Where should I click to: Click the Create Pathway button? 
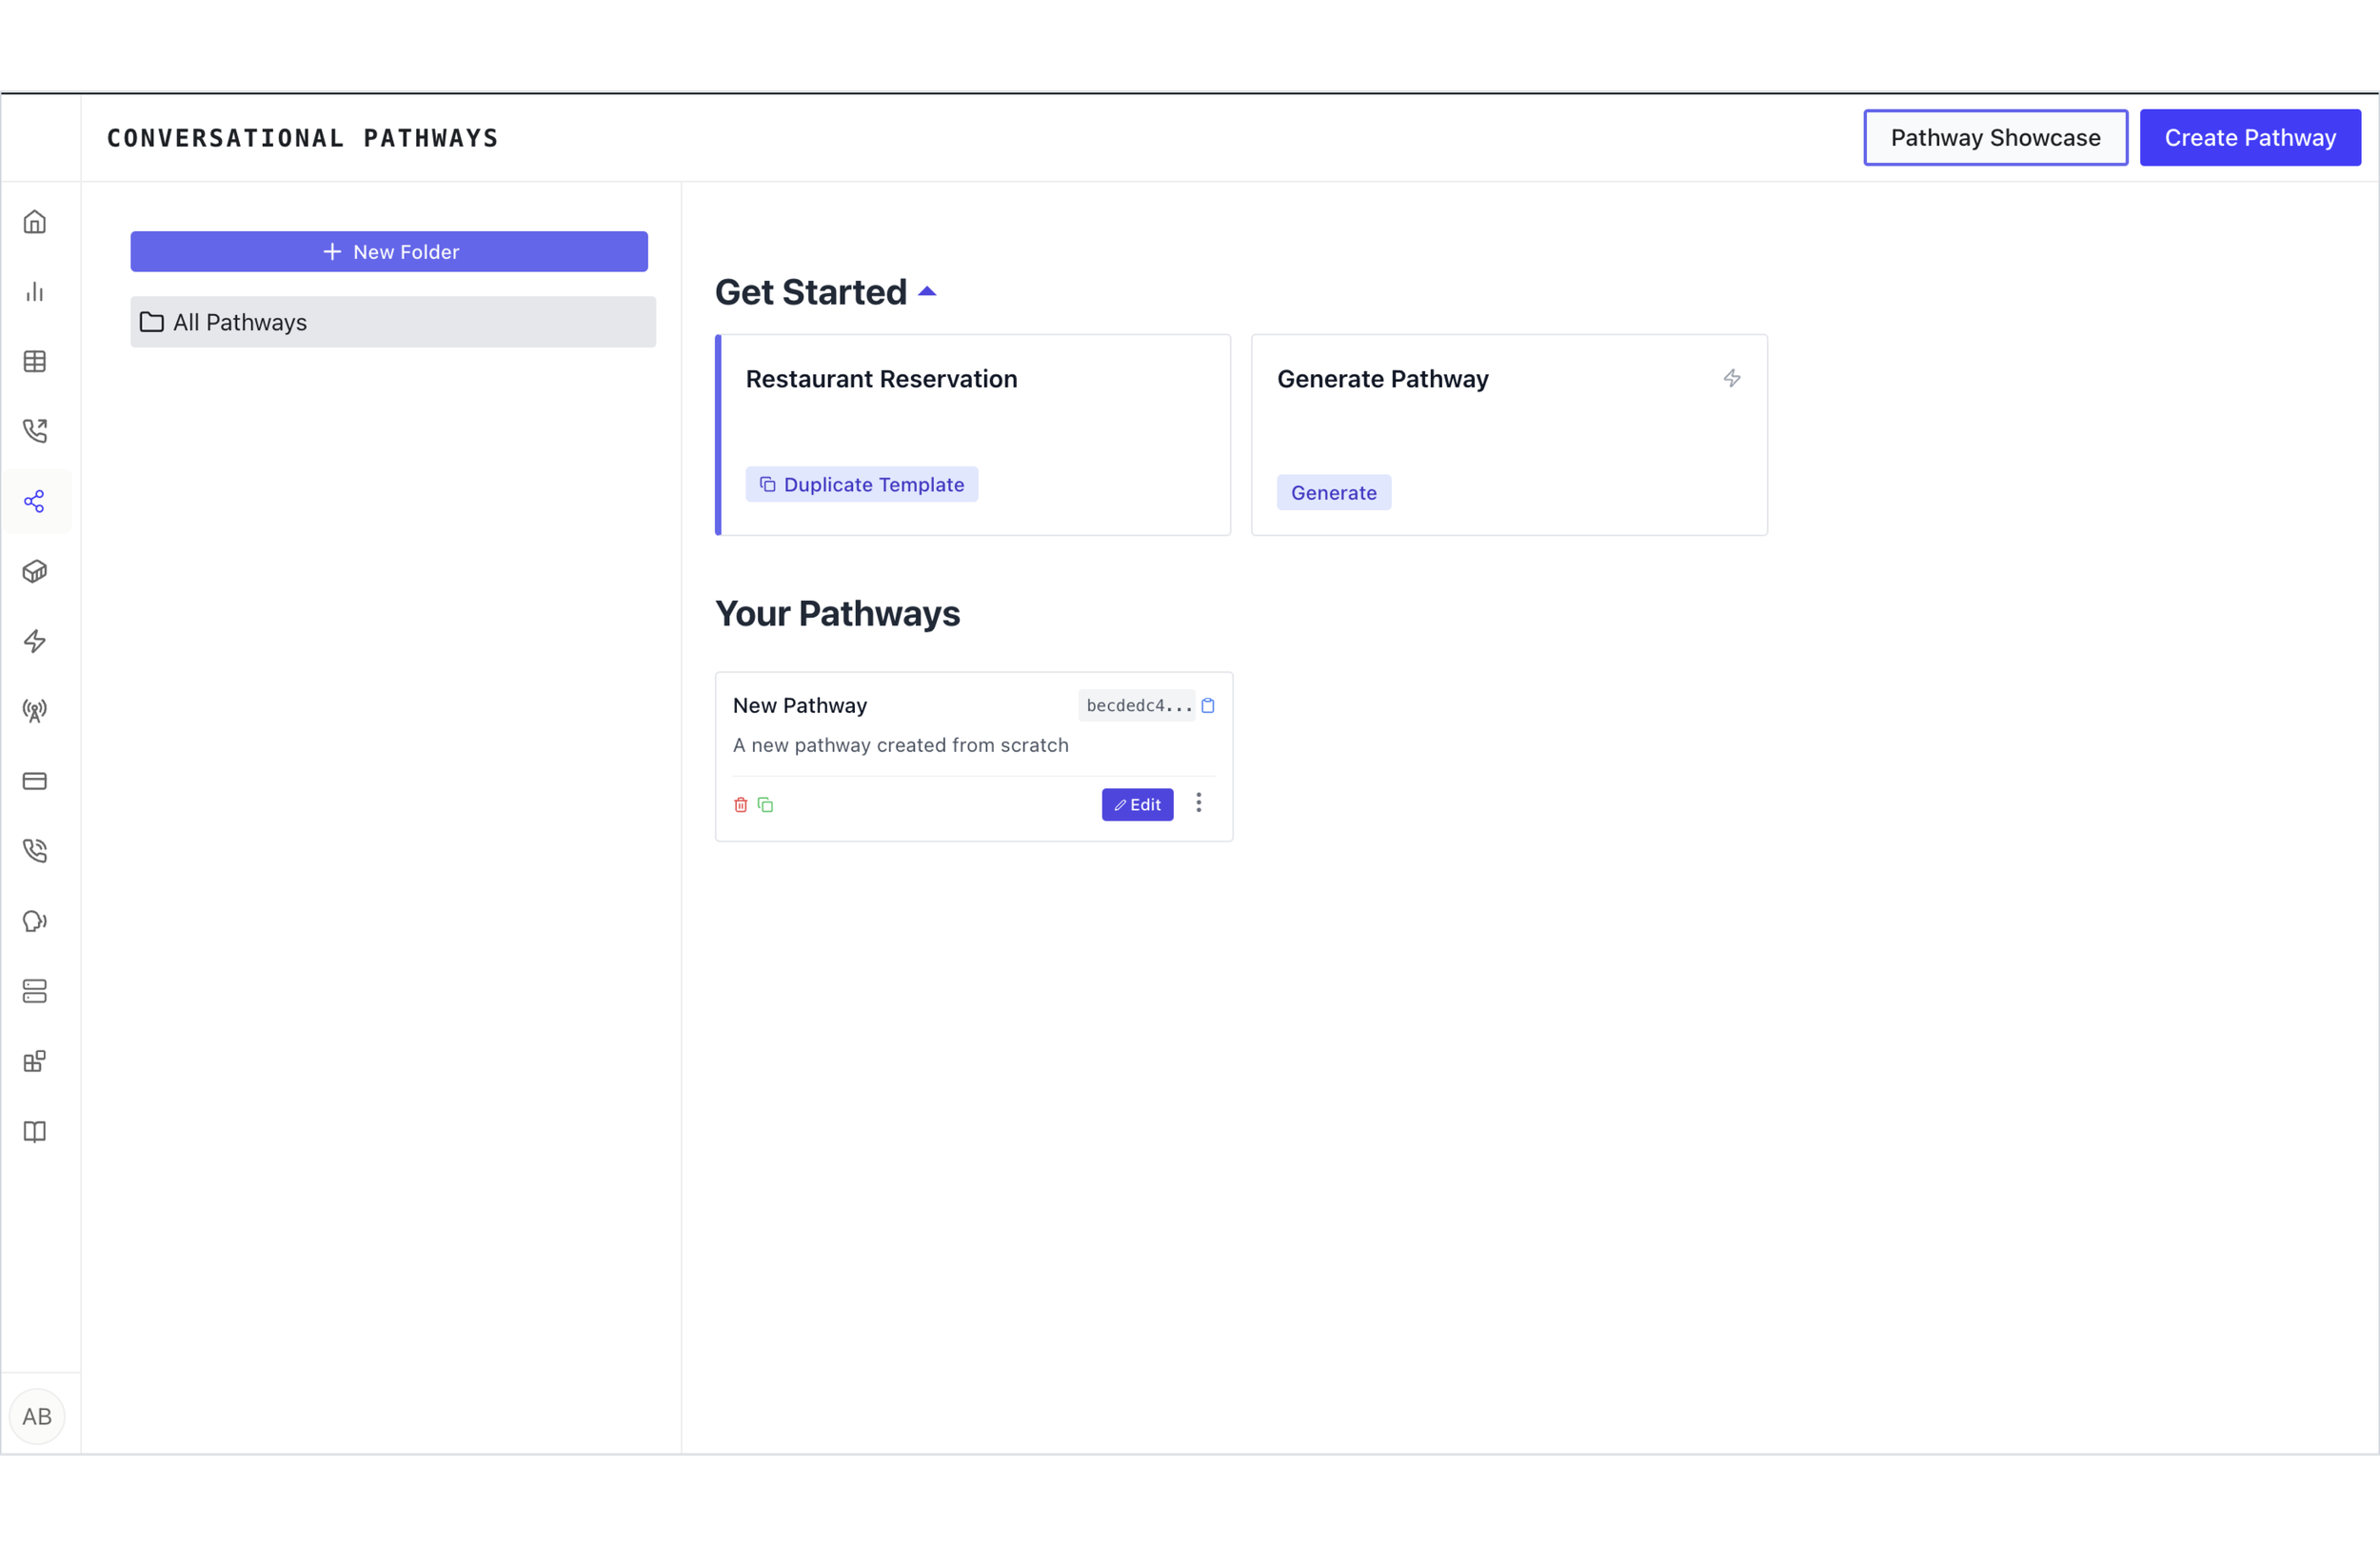(2250, 138)
